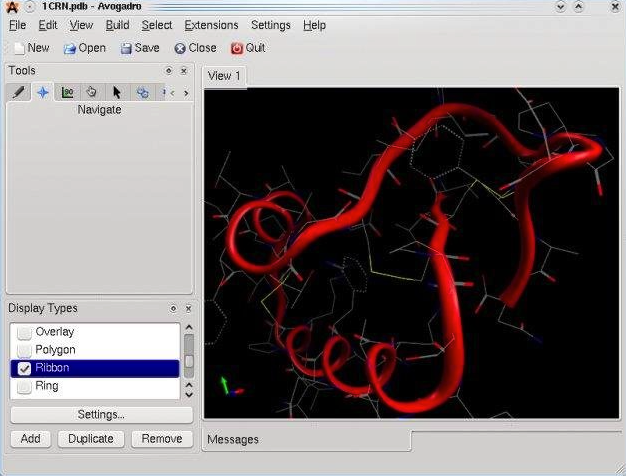This screenshot has width=626, height=476.
Task: Close the Display Types dock panel
Action: coord(188,309)
